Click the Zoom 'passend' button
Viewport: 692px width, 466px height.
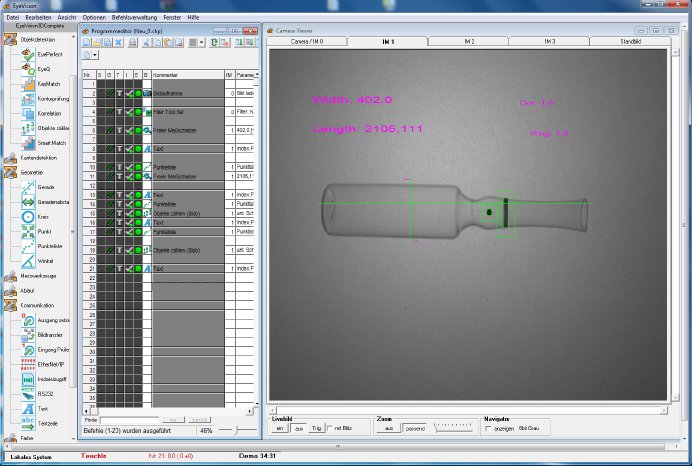[415, 428]
